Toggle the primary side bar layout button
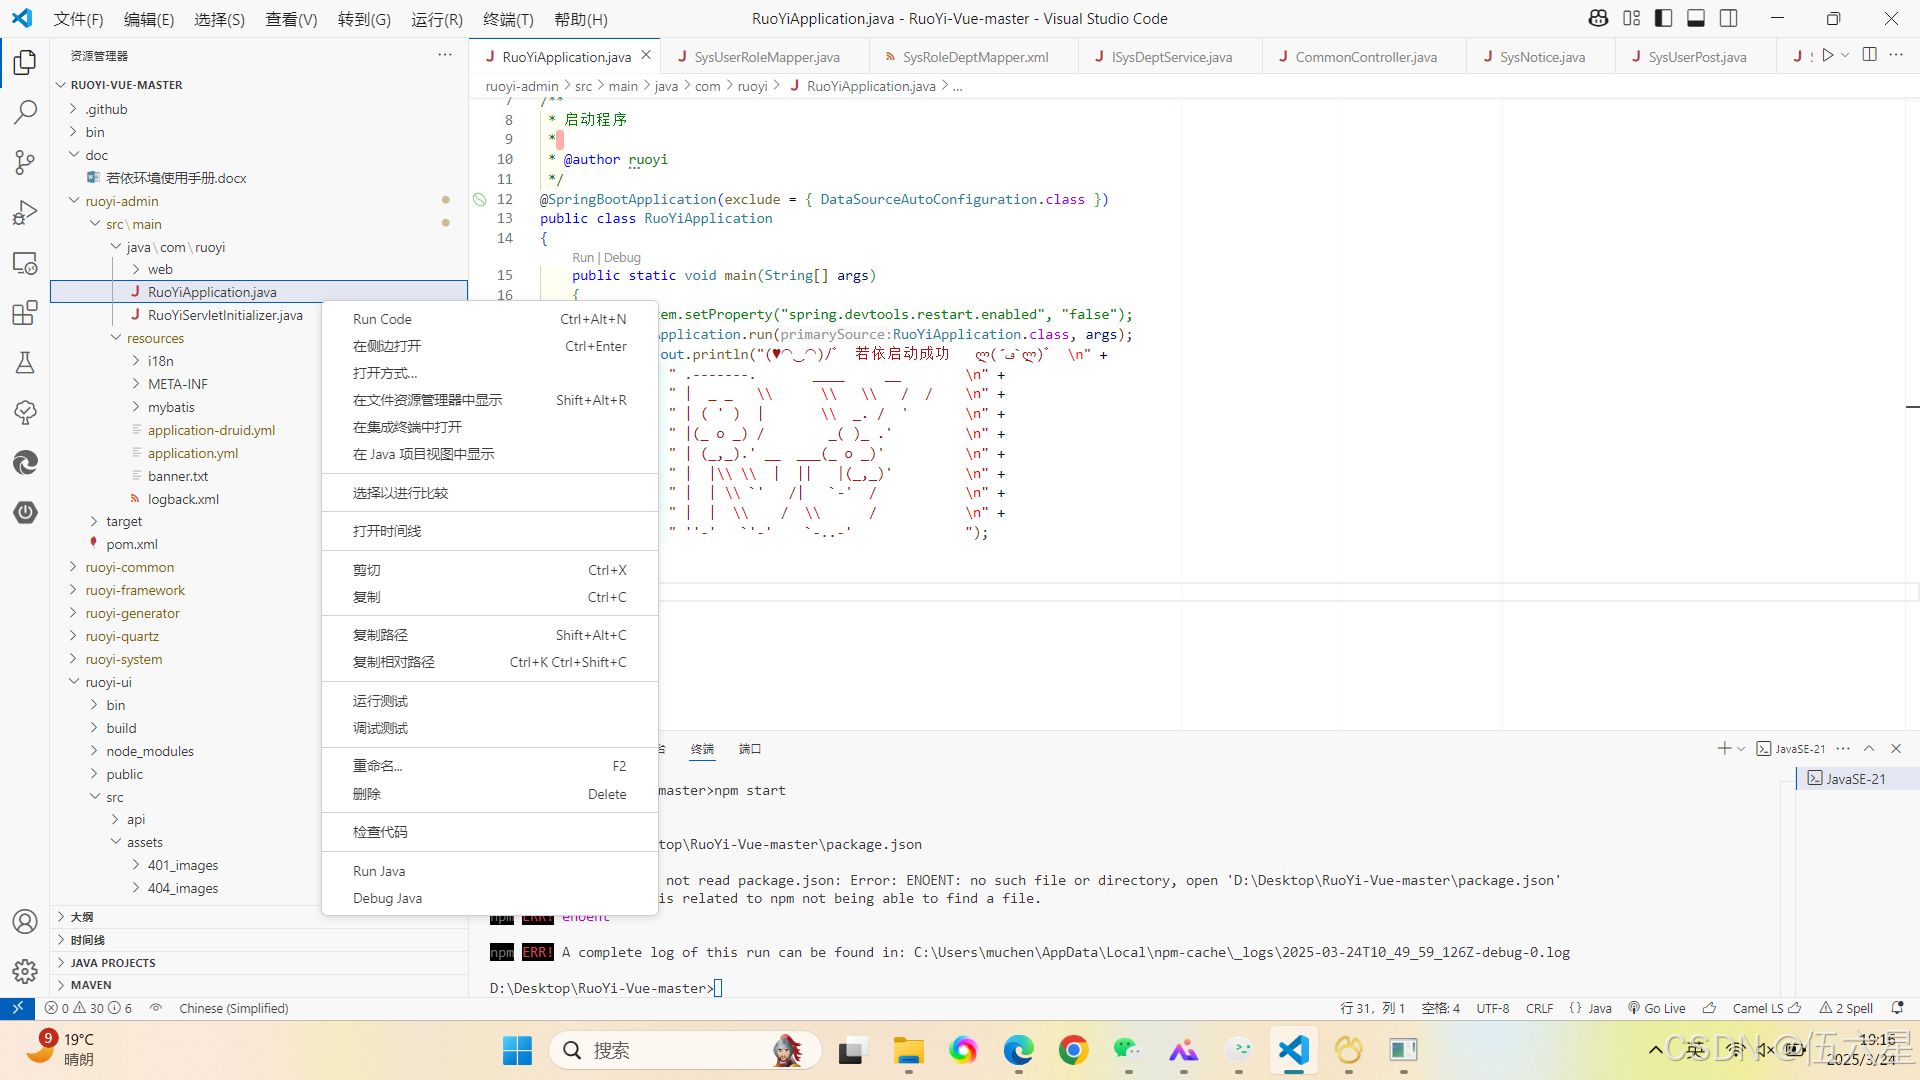Screen dimensions: 1920x1080 [1664, 18]
